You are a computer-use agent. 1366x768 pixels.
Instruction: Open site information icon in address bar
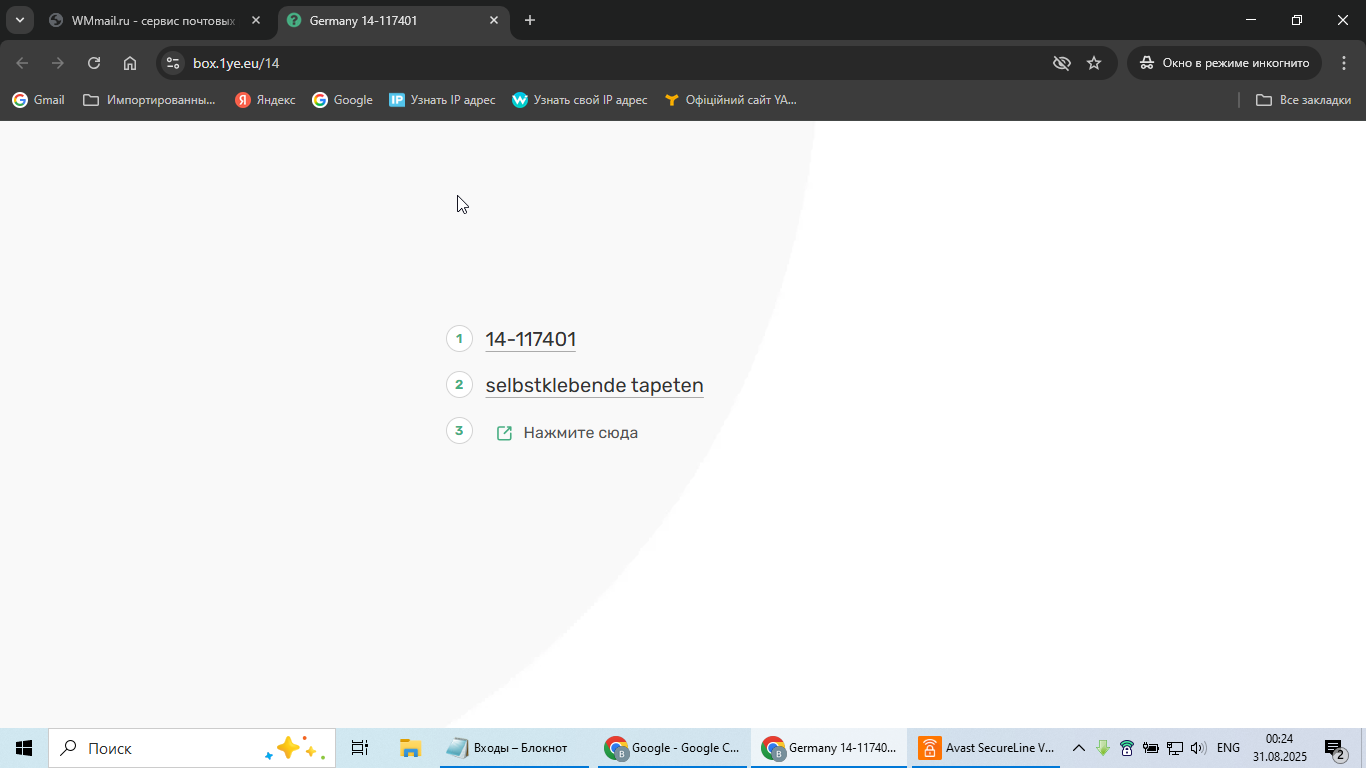(x=173, y=63)
